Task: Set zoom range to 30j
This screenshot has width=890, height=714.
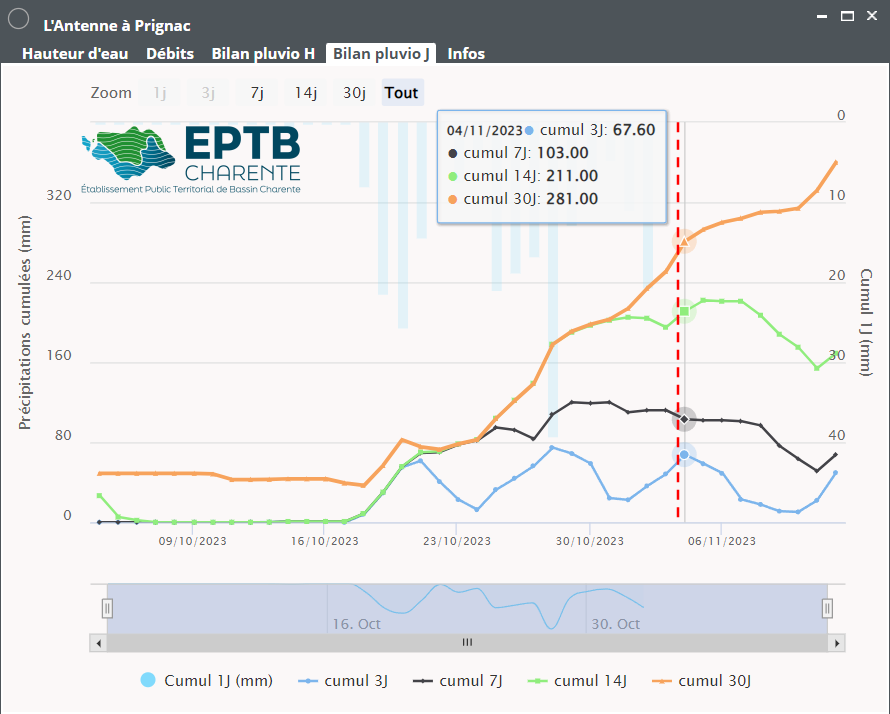Action: 354,93
